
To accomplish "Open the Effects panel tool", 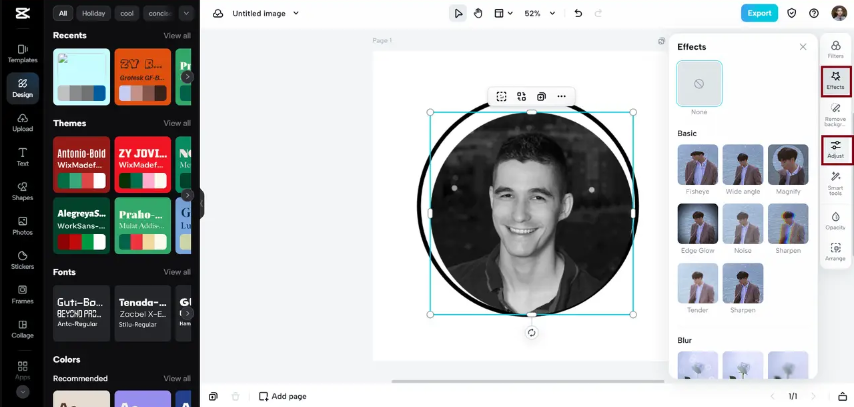I will 835,81.
